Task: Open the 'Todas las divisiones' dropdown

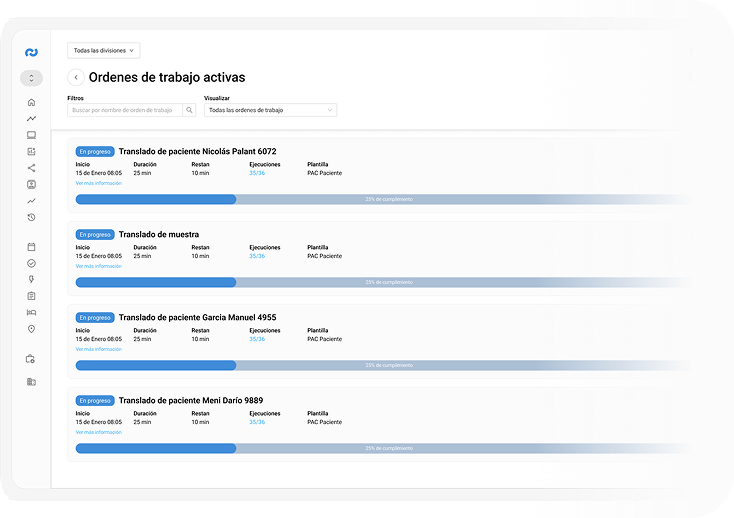Action: [103, 50]
